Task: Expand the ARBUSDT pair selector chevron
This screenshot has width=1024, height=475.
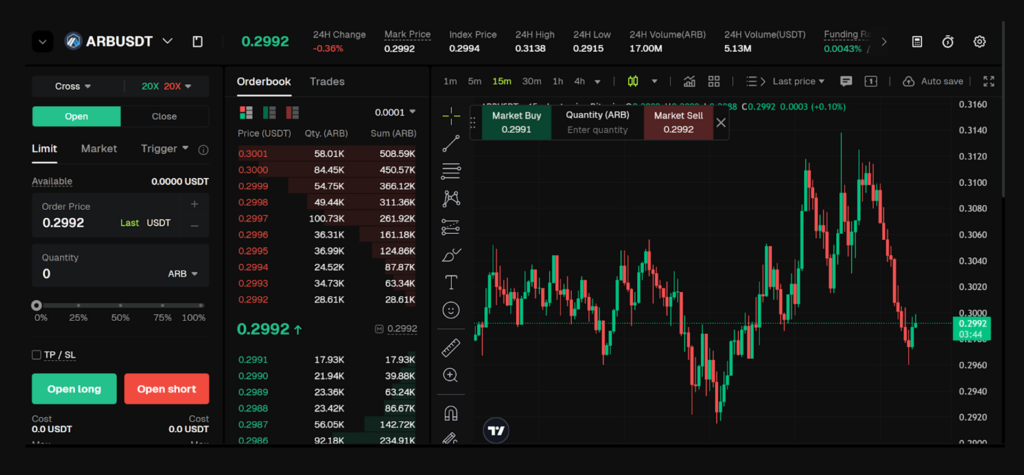Action: tap(168, 41)
